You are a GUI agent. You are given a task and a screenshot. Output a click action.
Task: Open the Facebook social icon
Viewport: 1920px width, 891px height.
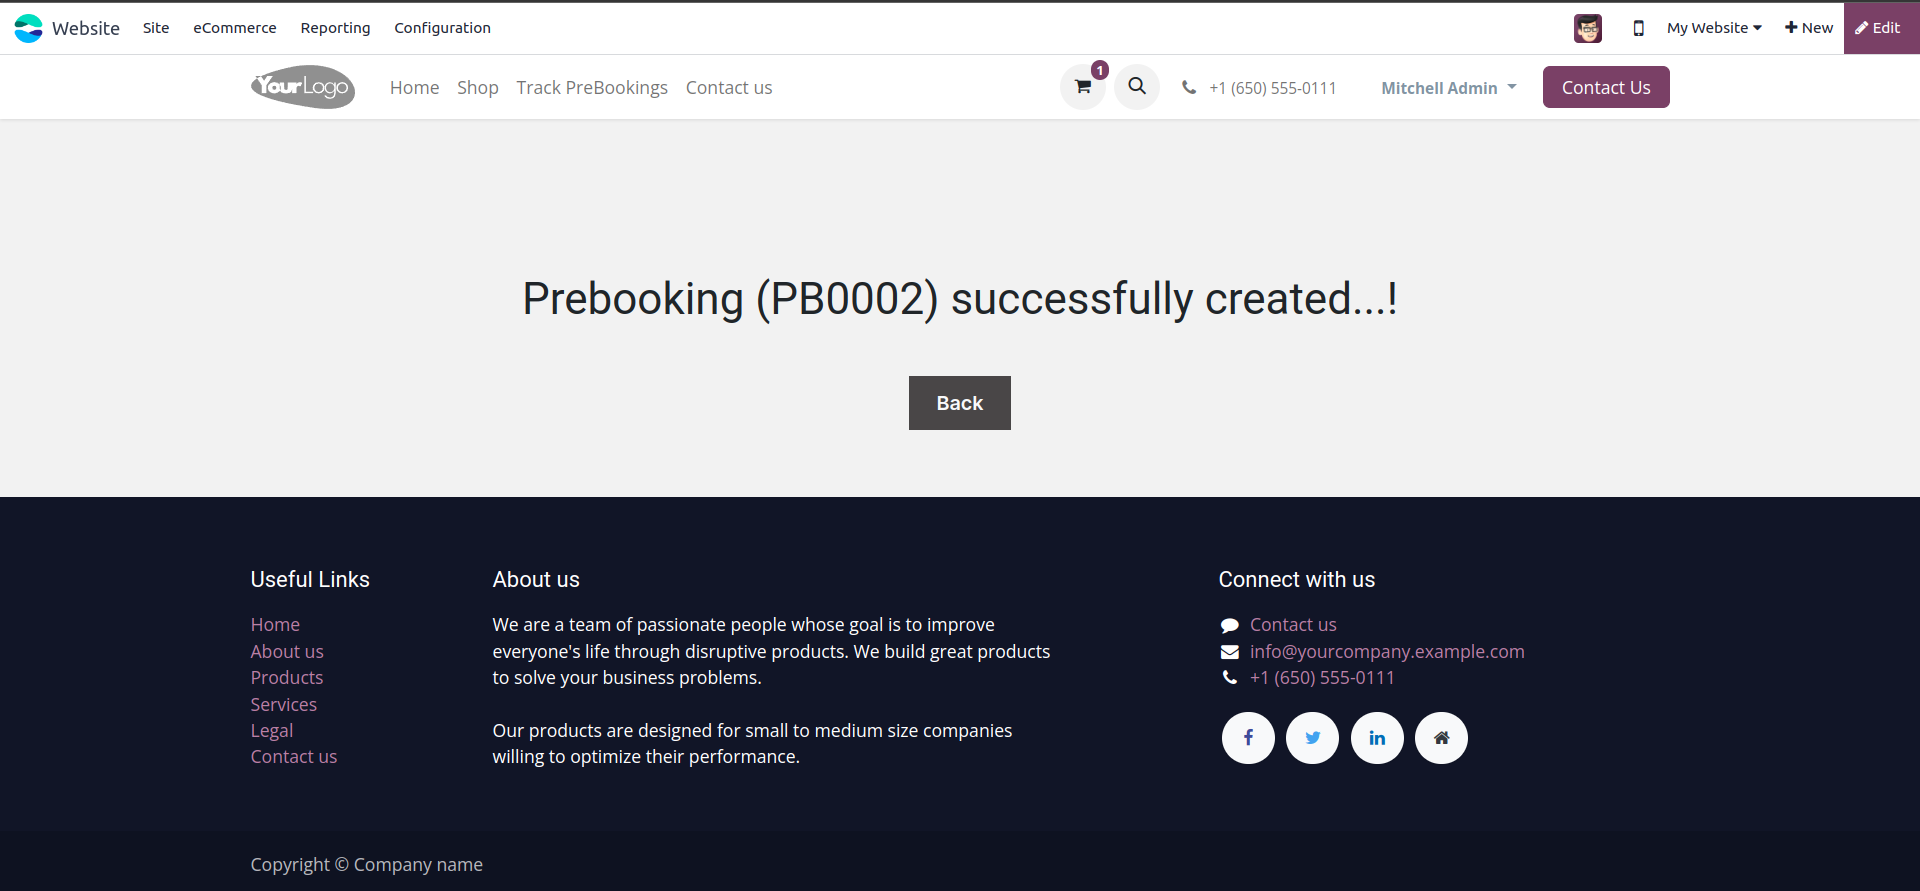coord(1248,738)
